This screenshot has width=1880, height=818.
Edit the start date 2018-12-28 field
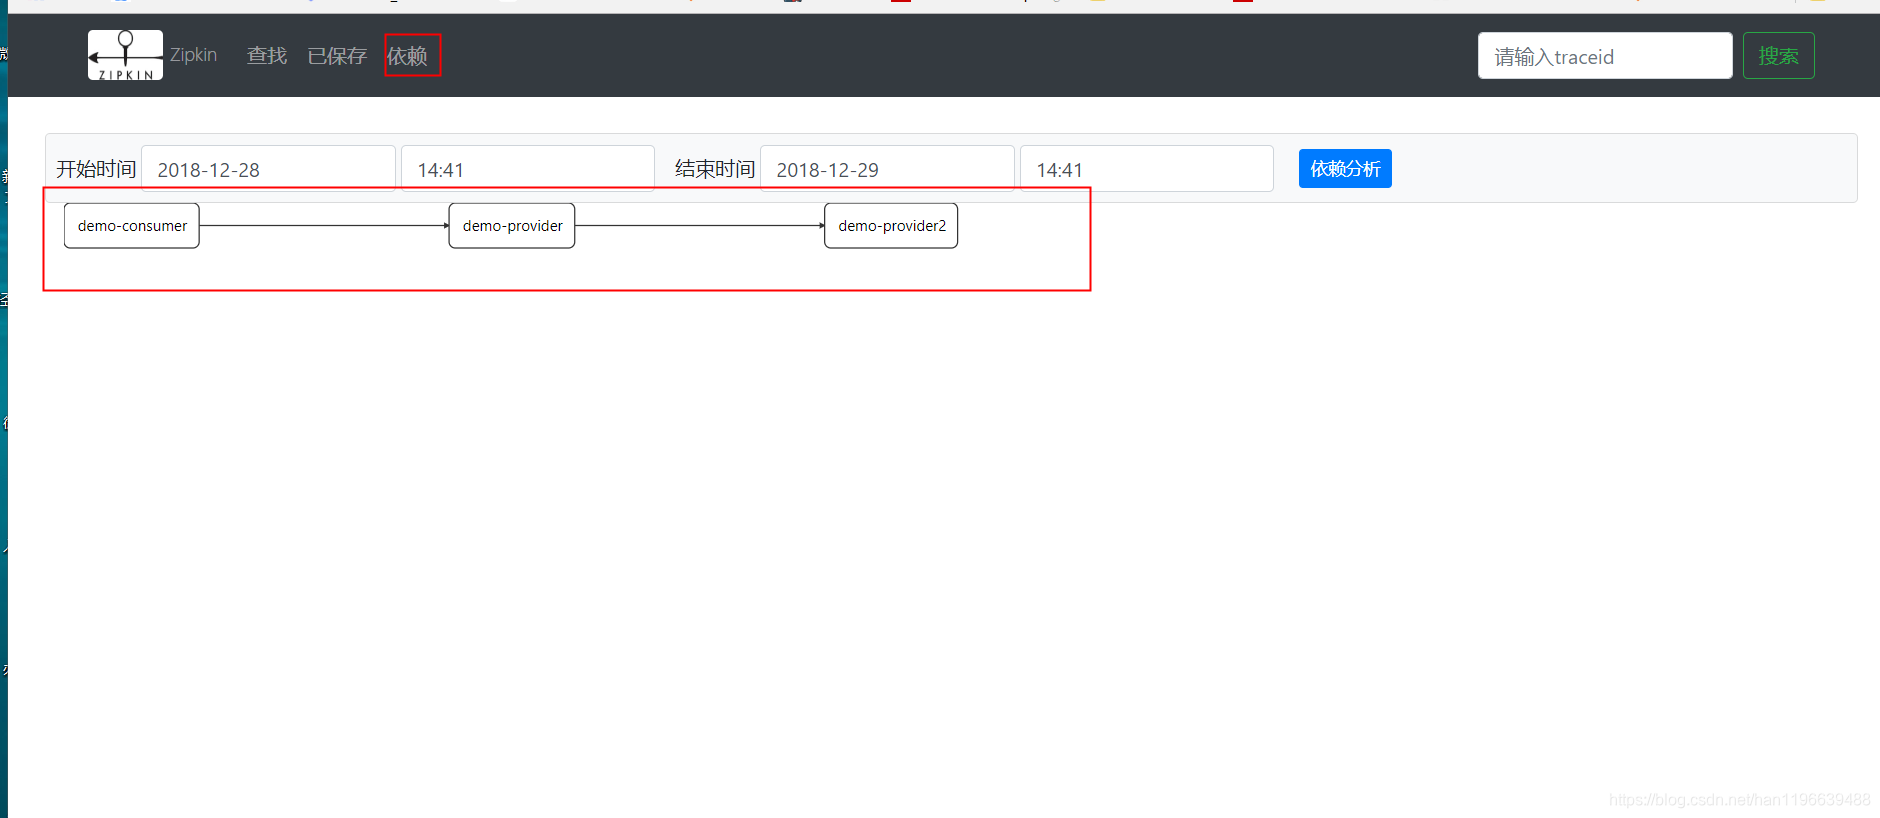(x=268, y=169)
